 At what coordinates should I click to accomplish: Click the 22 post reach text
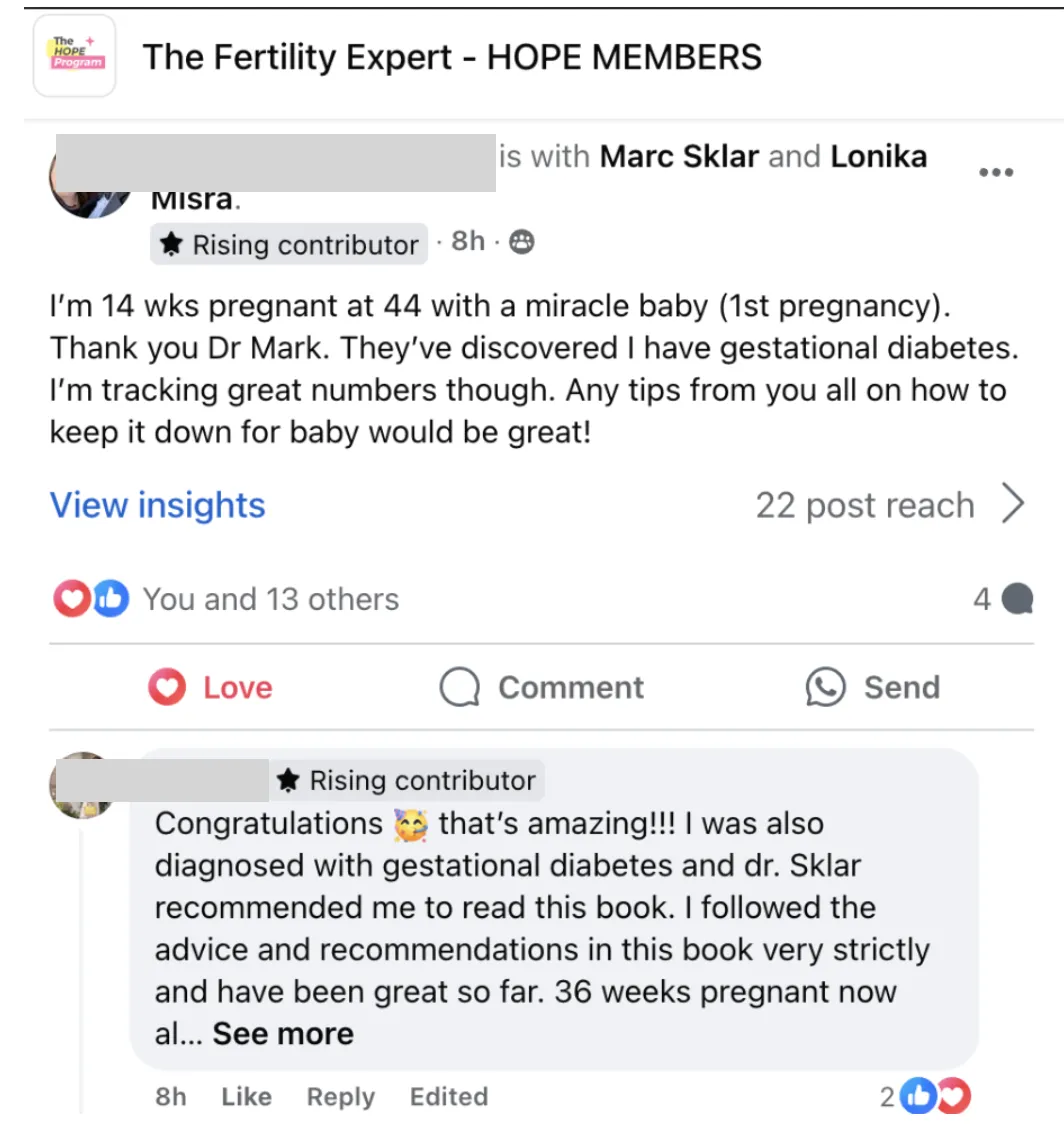point(865,505)
